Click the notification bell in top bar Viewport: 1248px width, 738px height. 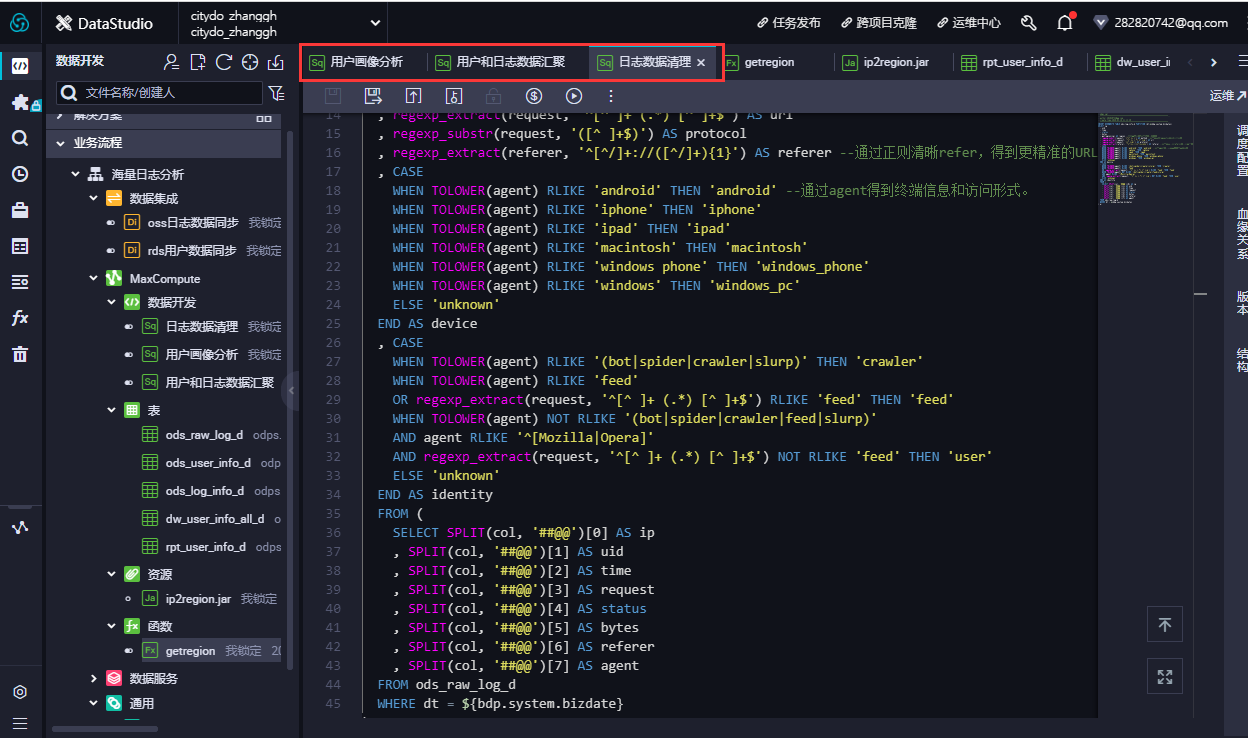click(1064, 22)
